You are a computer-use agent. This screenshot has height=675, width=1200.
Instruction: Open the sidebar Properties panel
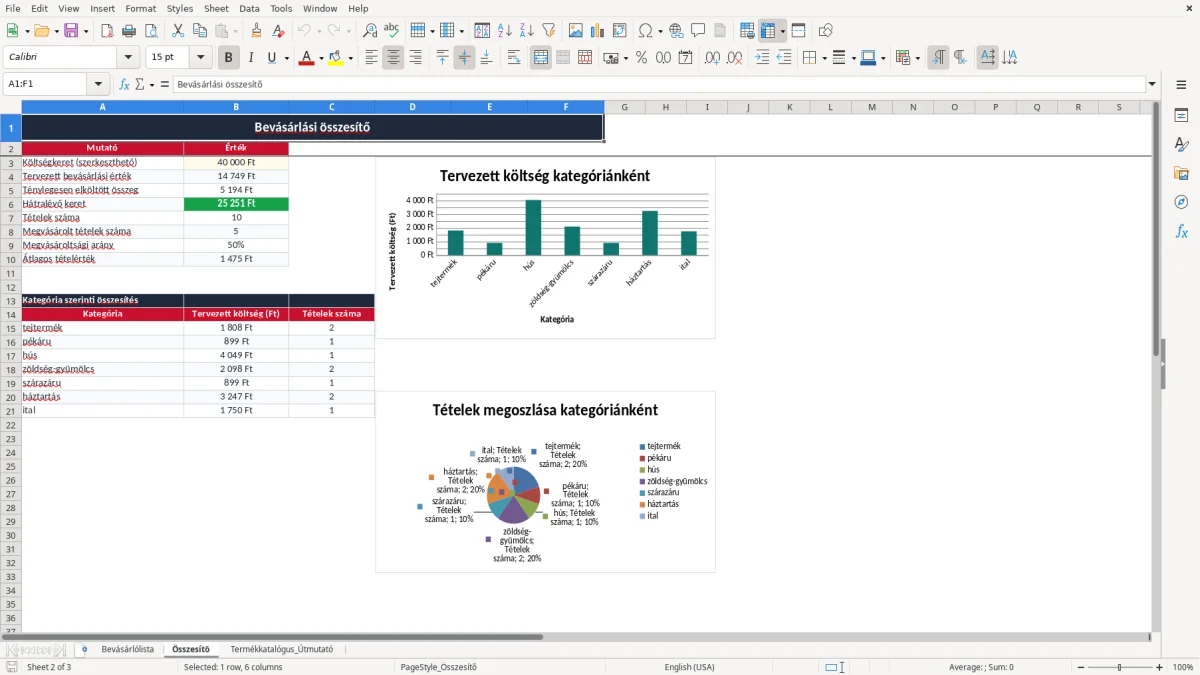(x=1181, y=116)
